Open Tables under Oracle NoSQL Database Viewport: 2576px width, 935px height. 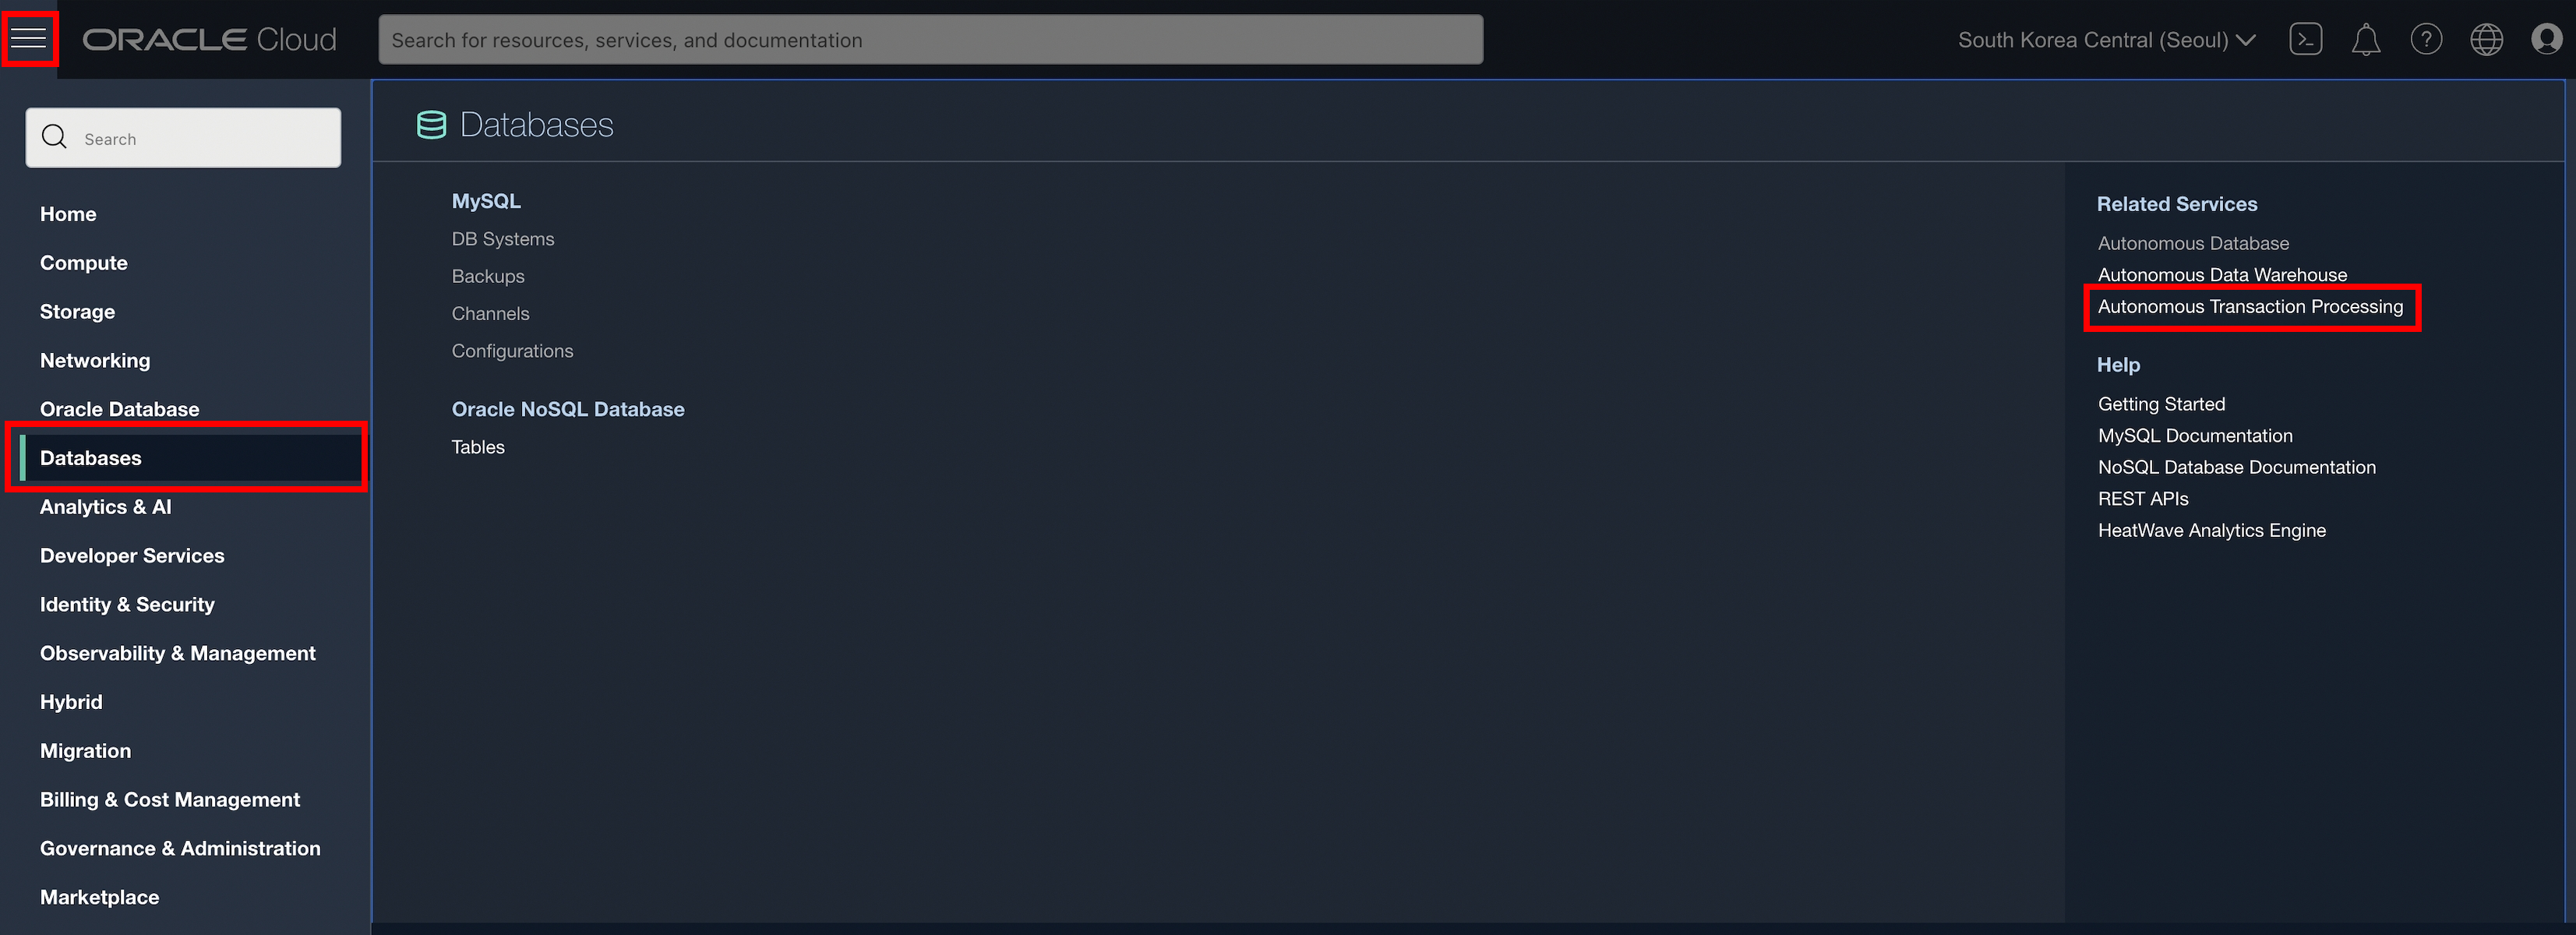pyautogui.click(x=478, y=447)
